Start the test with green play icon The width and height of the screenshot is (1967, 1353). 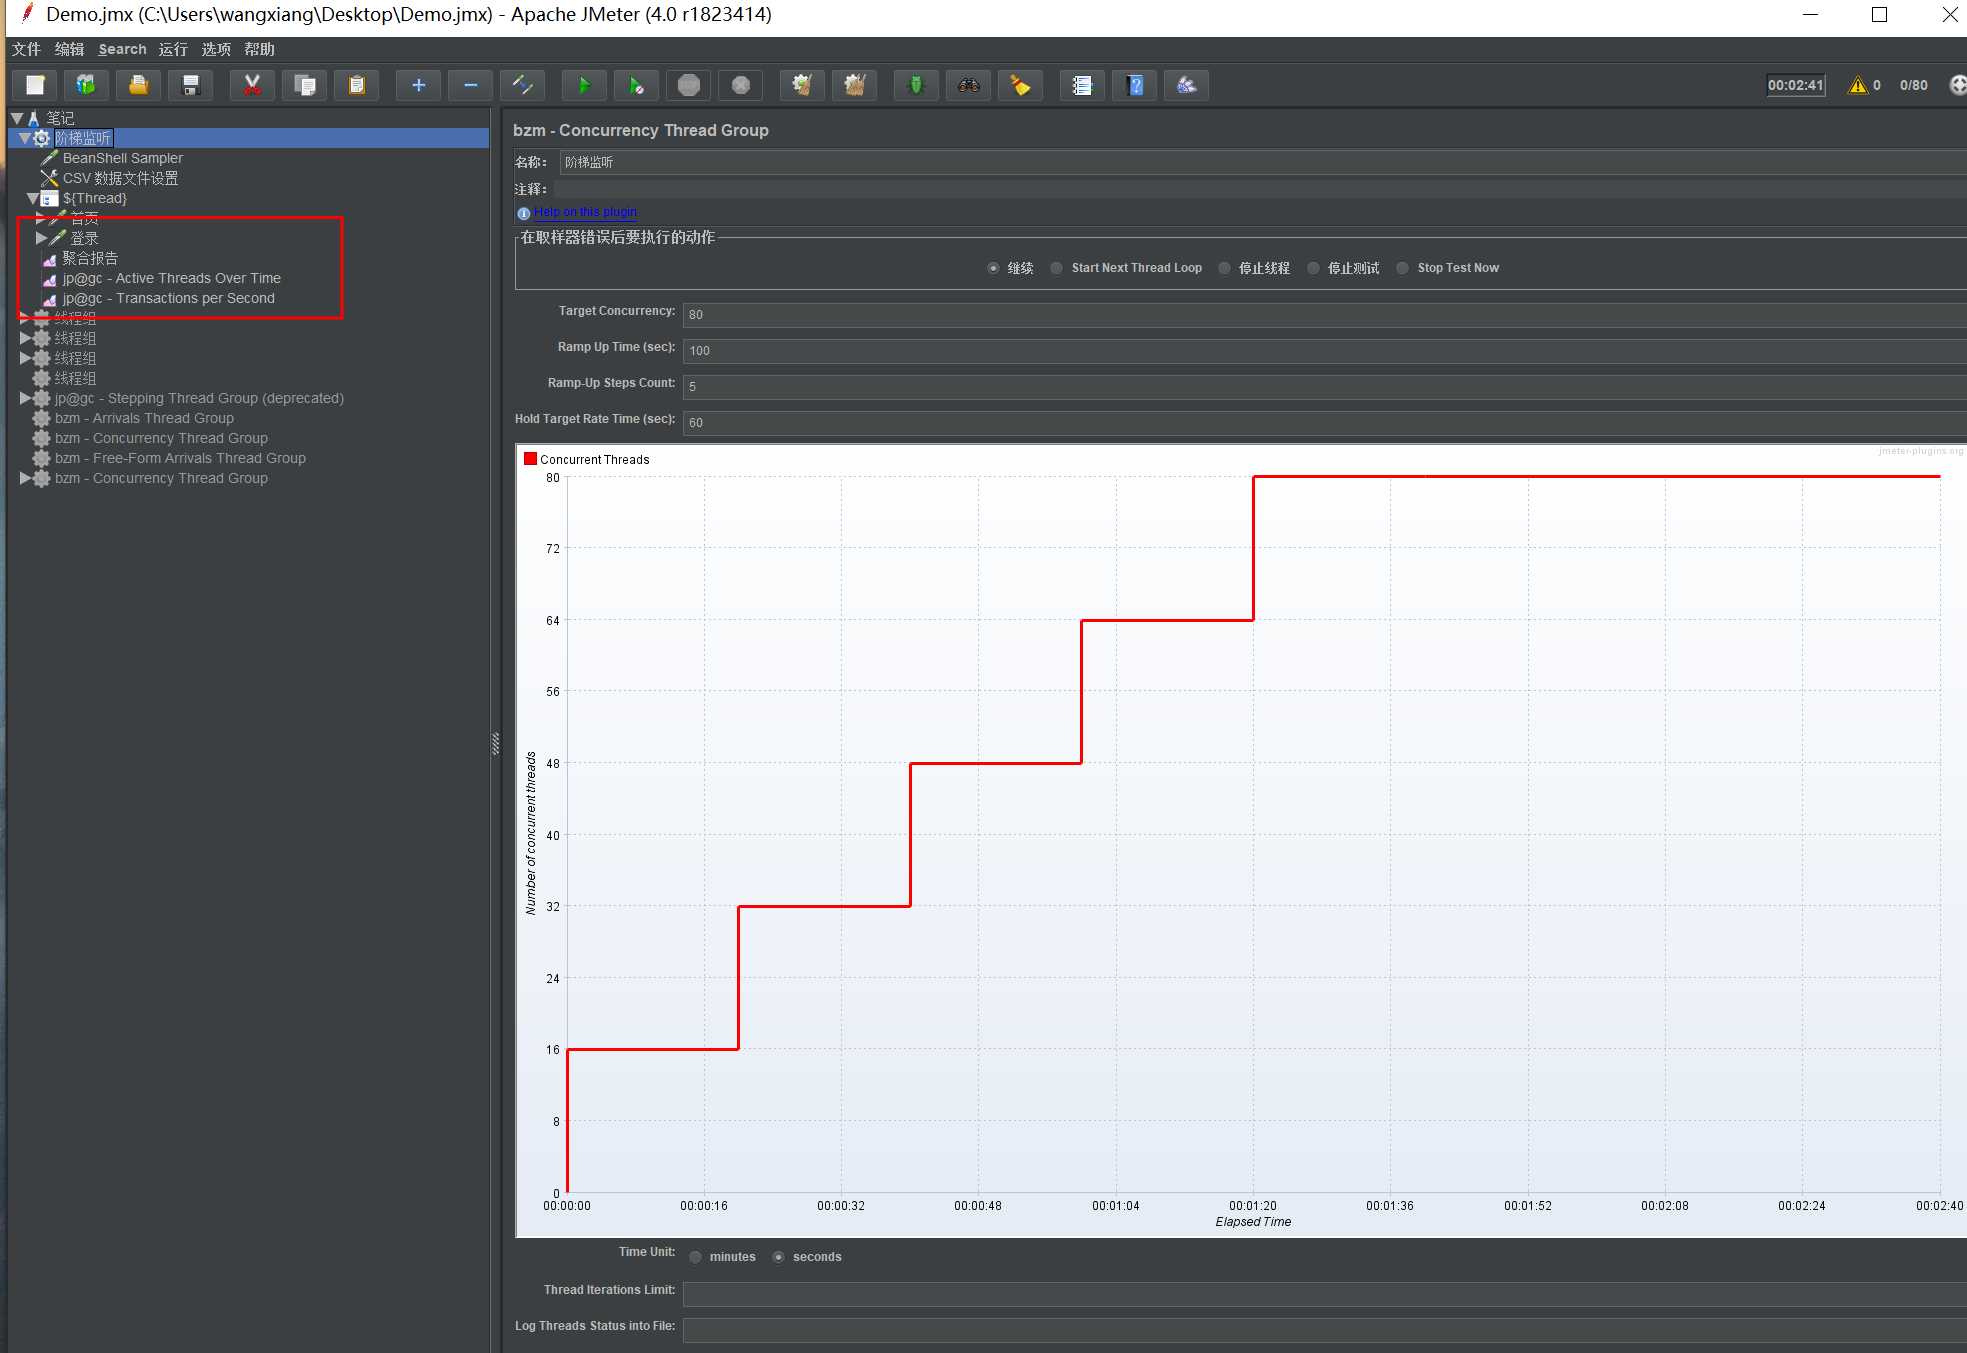(x=584, y=85)
